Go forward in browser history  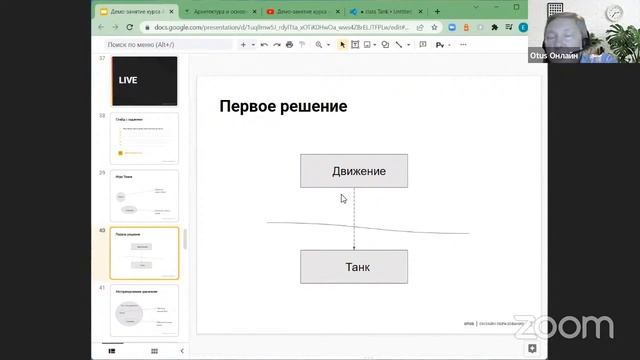click(x=115, y=27)
